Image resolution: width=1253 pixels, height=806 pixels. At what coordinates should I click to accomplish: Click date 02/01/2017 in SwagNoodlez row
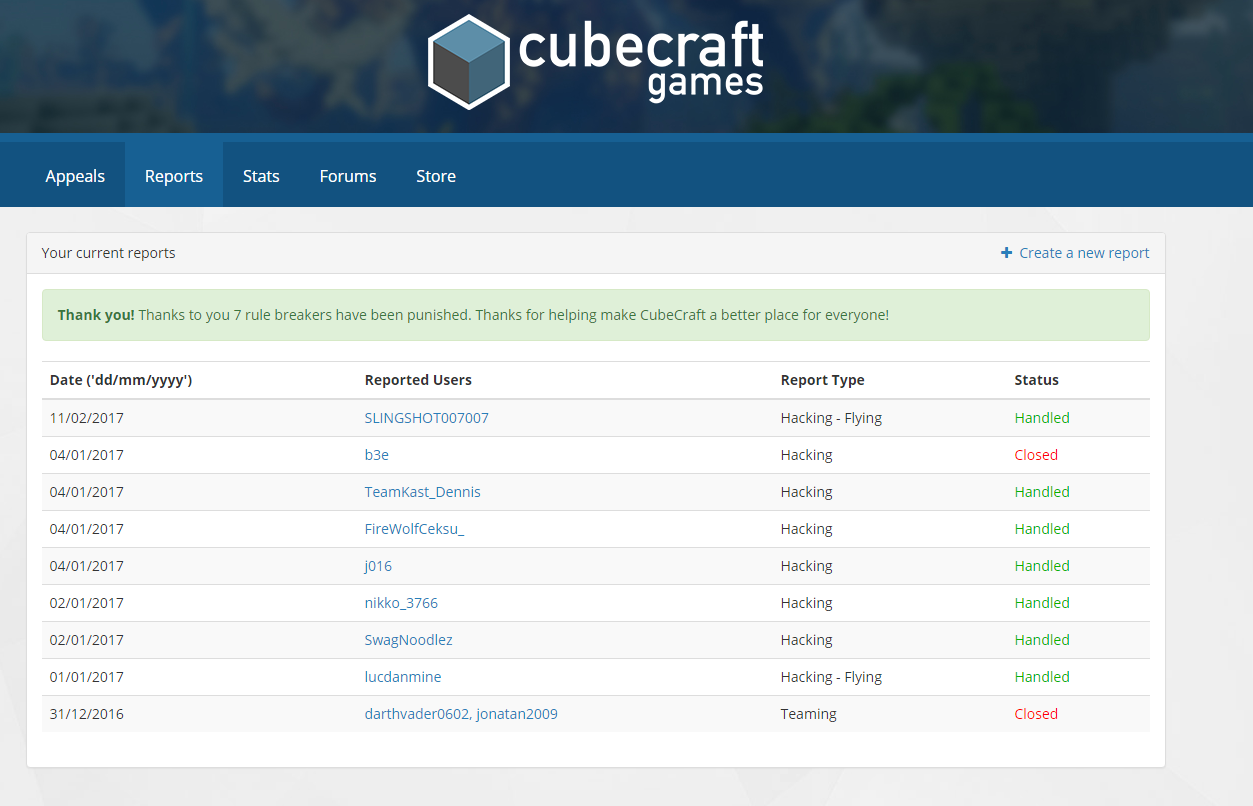coord(87,640)
